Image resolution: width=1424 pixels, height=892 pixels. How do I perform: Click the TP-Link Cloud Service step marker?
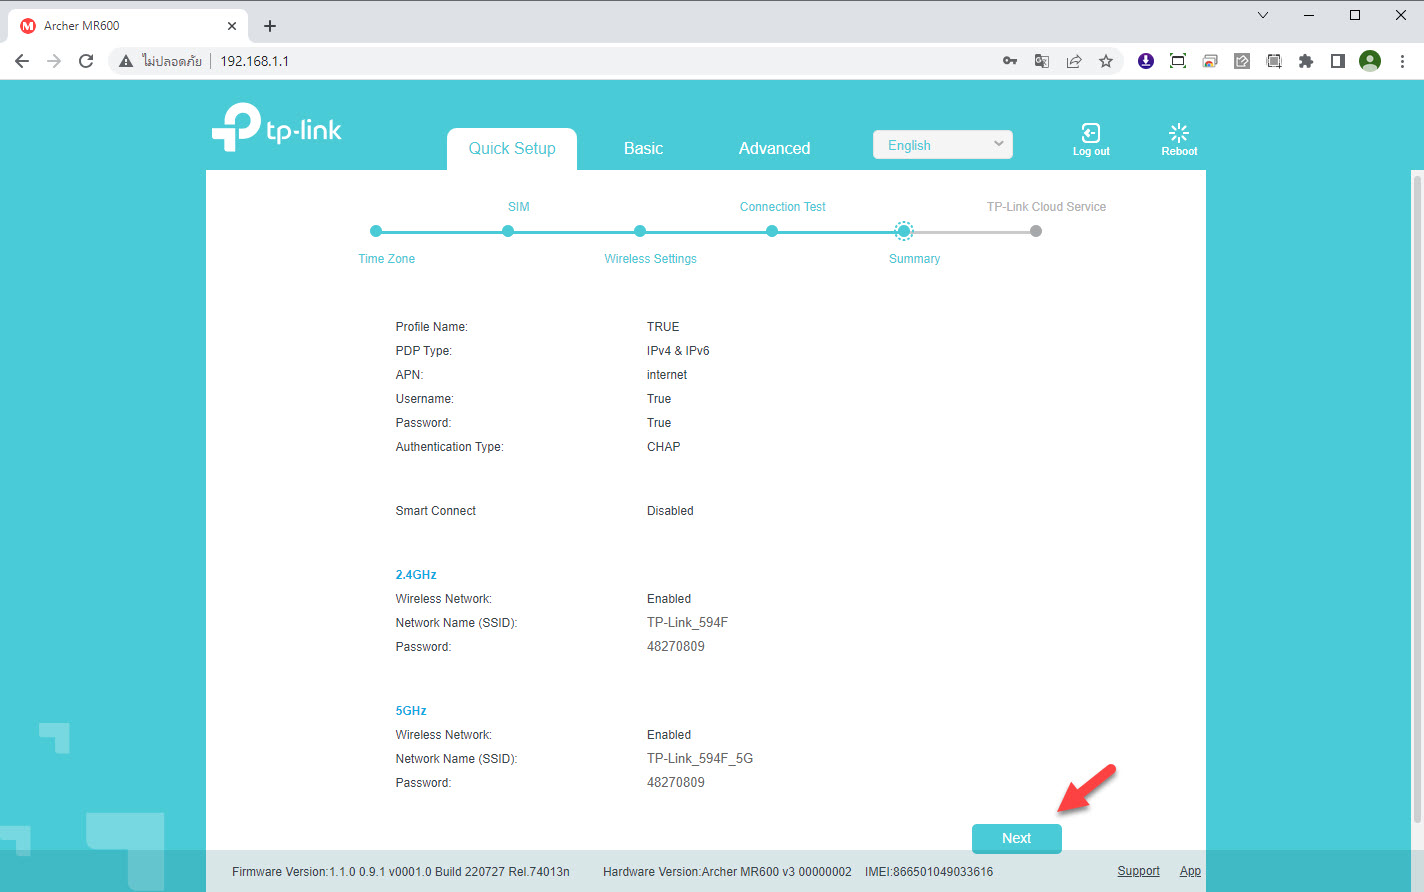click(1036, 231)
